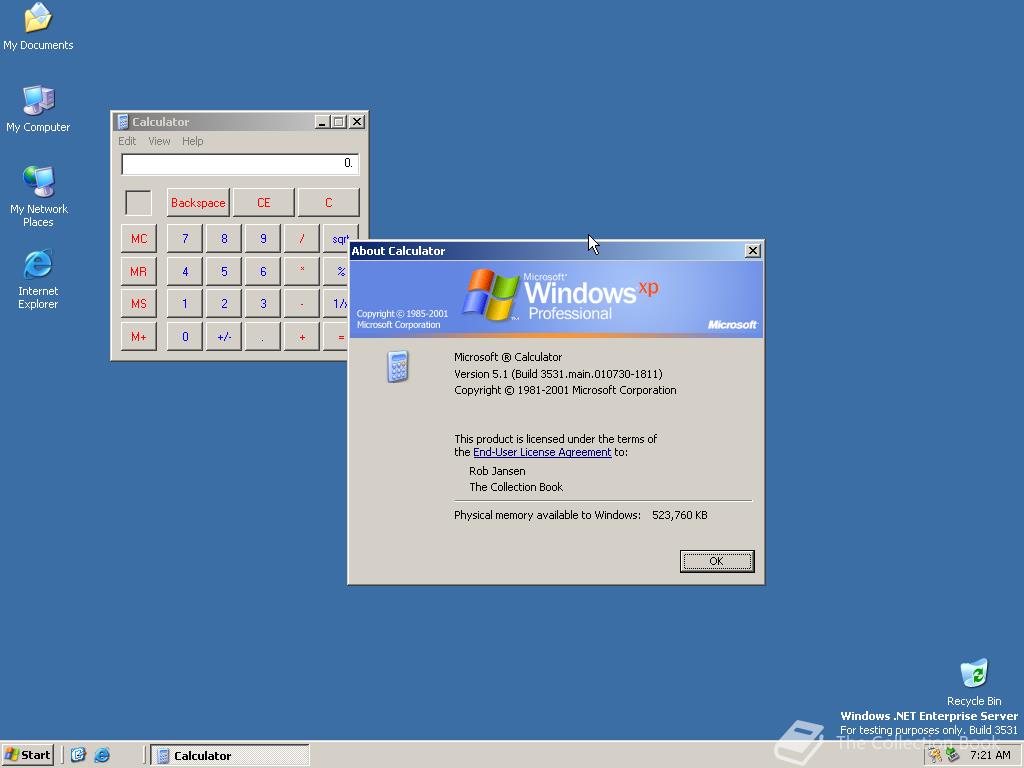
Task: Click the 0 key
Action: pos(185,336)
